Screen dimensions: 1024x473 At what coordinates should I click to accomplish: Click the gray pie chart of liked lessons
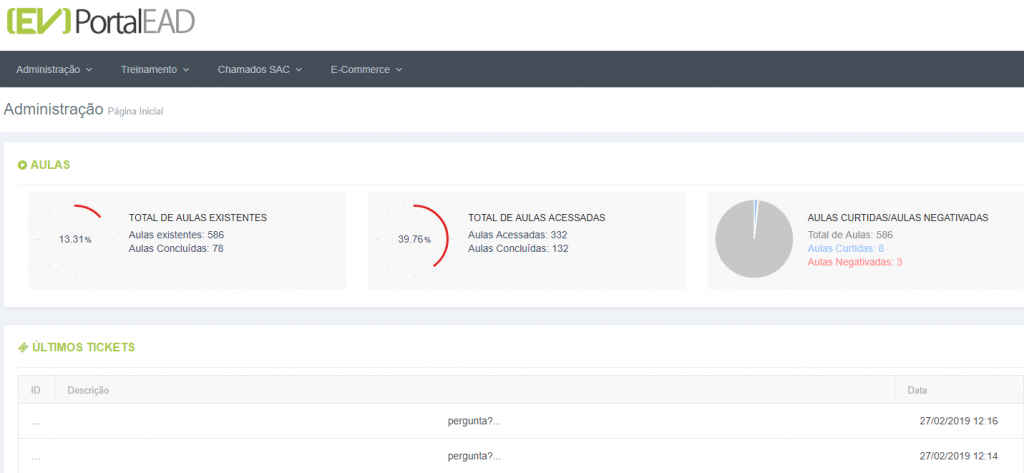(754, 239)
